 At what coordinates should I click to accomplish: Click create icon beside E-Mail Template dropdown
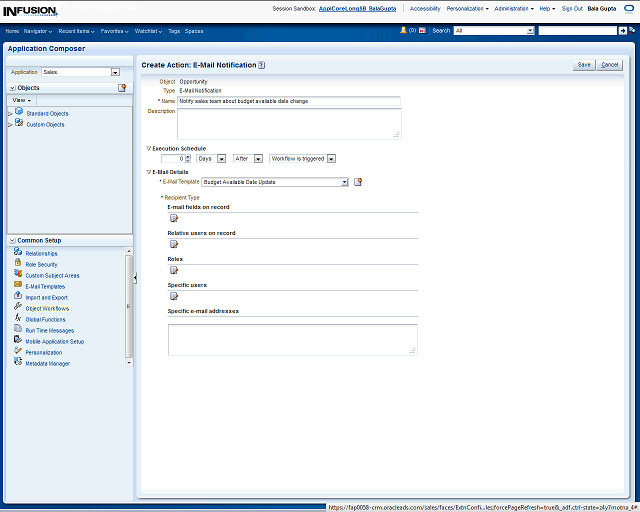(x=358, y=182)
